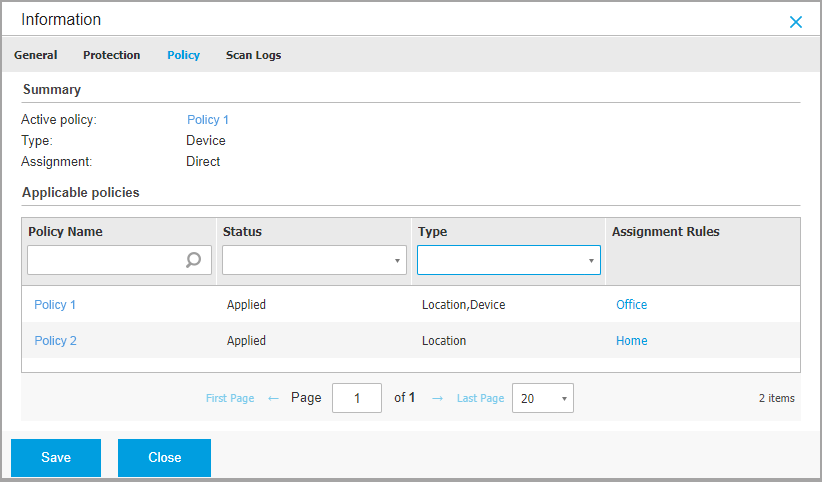Open the Protection tab
Viewport: 822px width, 482px height.
[x=111, y=55]
